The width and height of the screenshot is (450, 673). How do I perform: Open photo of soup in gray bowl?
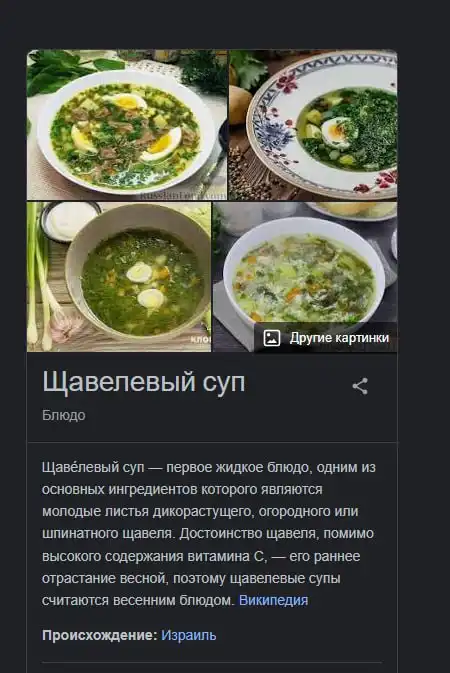click(119, 277)
